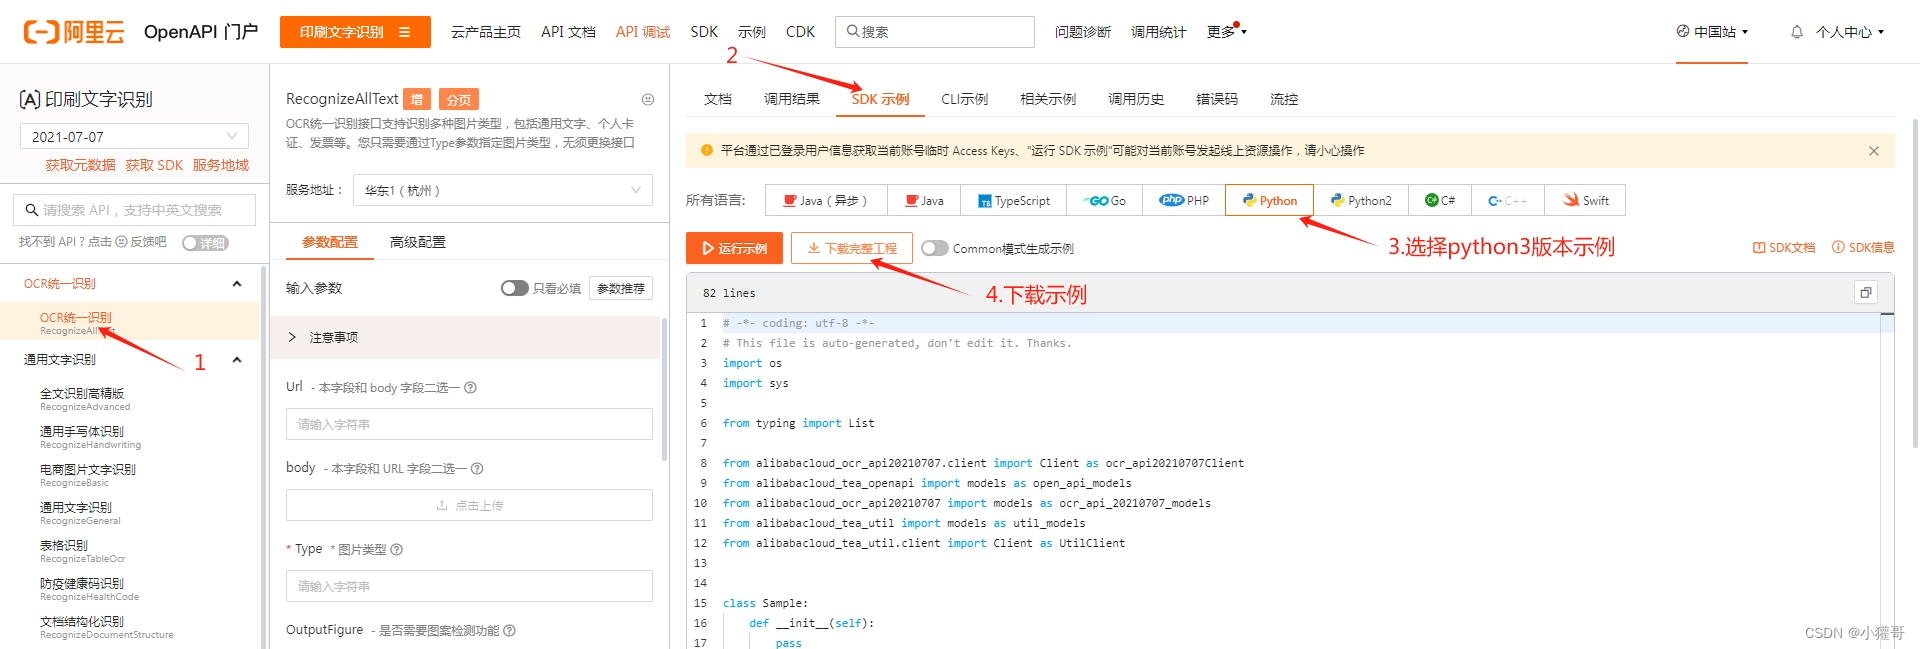Toggle the 详细 switch
Viewport: 1920px width, 649px height.
coord(205,243)
